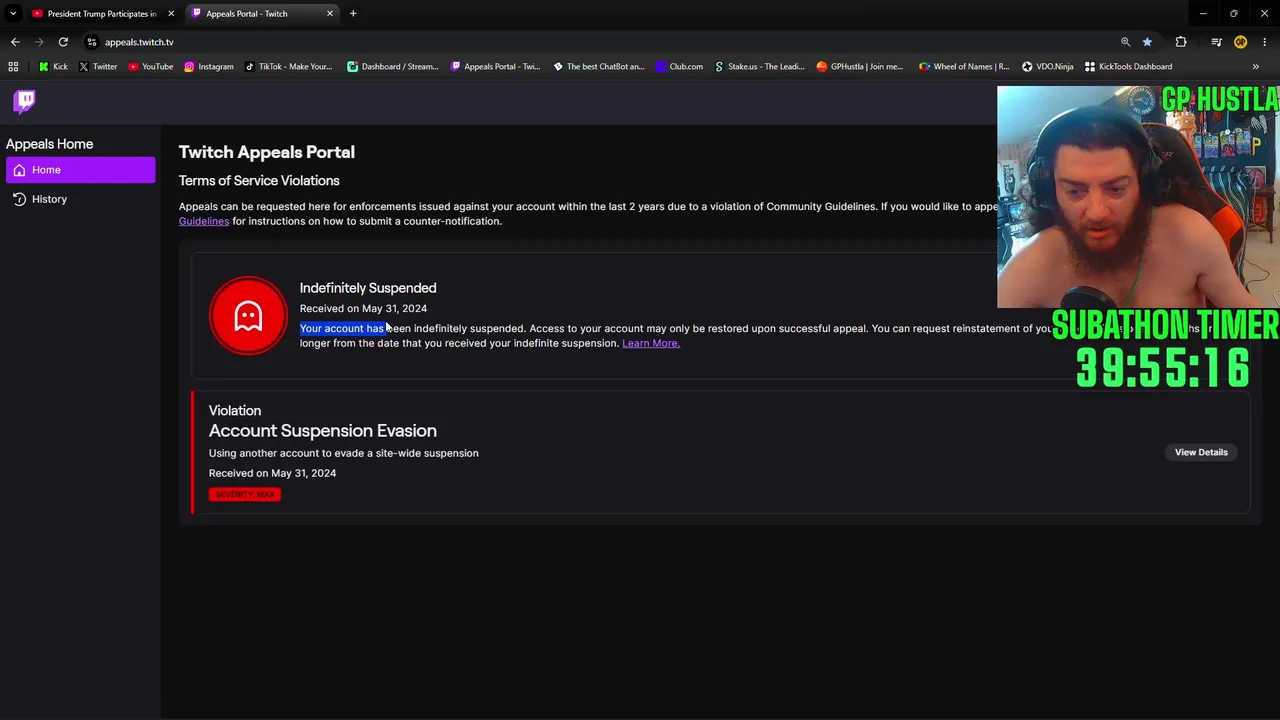
Task: Minimize the browser window
Action: click(x=1203, y=13)
